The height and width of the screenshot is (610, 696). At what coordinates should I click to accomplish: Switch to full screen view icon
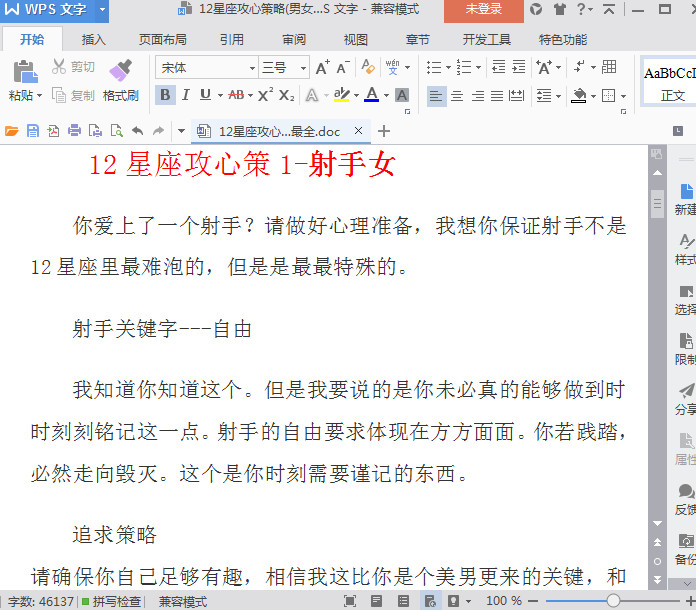tap(350, 601)
